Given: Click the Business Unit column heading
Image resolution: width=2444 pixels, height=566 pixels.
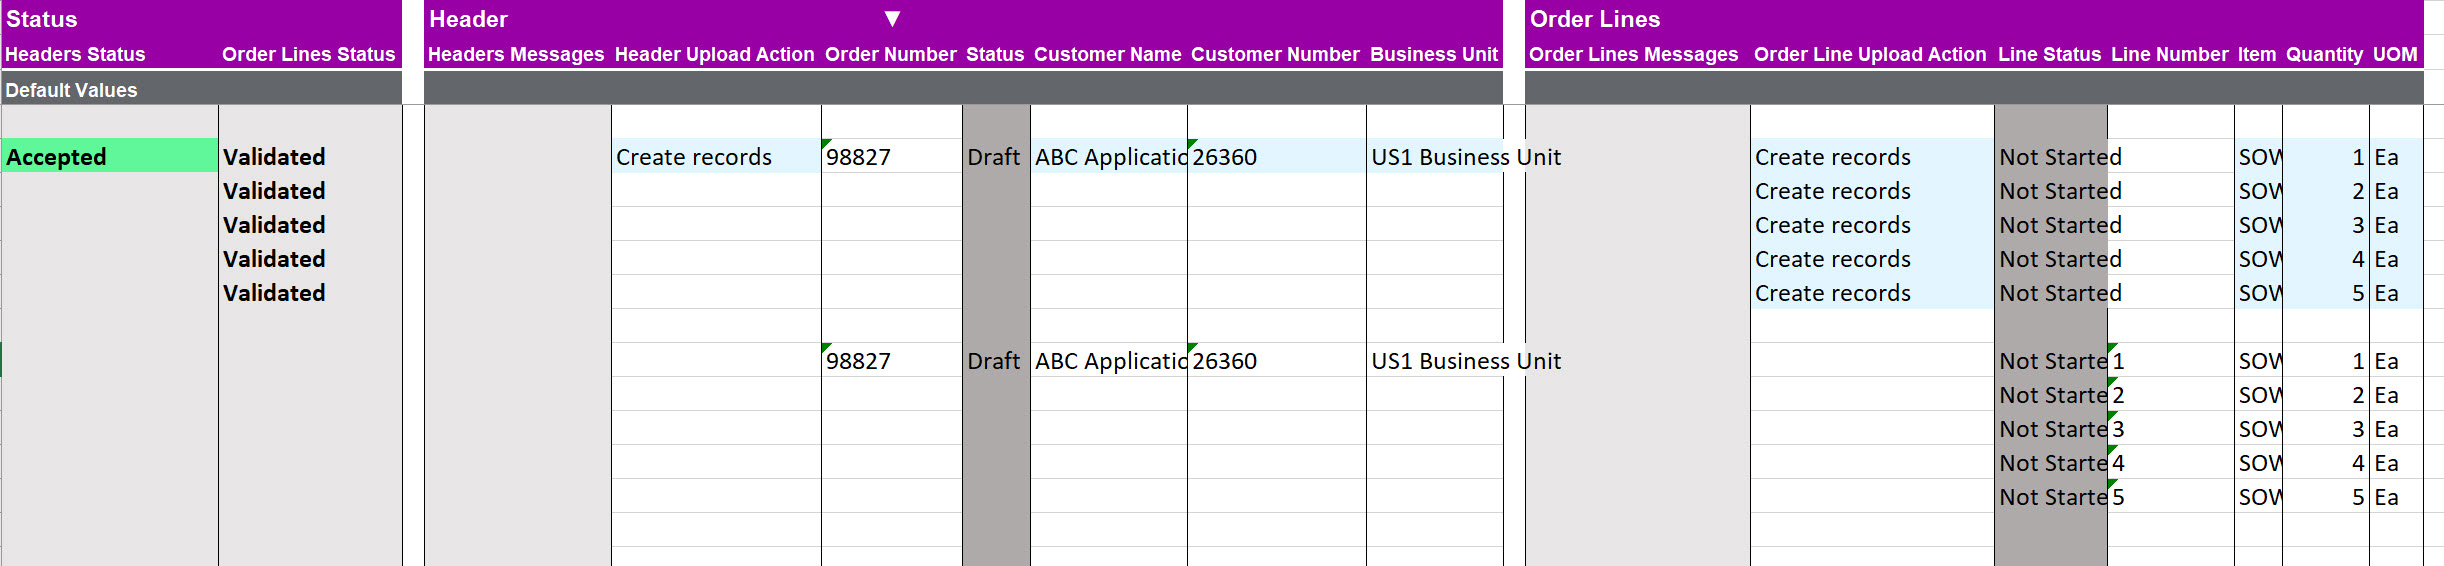Looking at the screenshot, I should click(x=1433, y=55).
